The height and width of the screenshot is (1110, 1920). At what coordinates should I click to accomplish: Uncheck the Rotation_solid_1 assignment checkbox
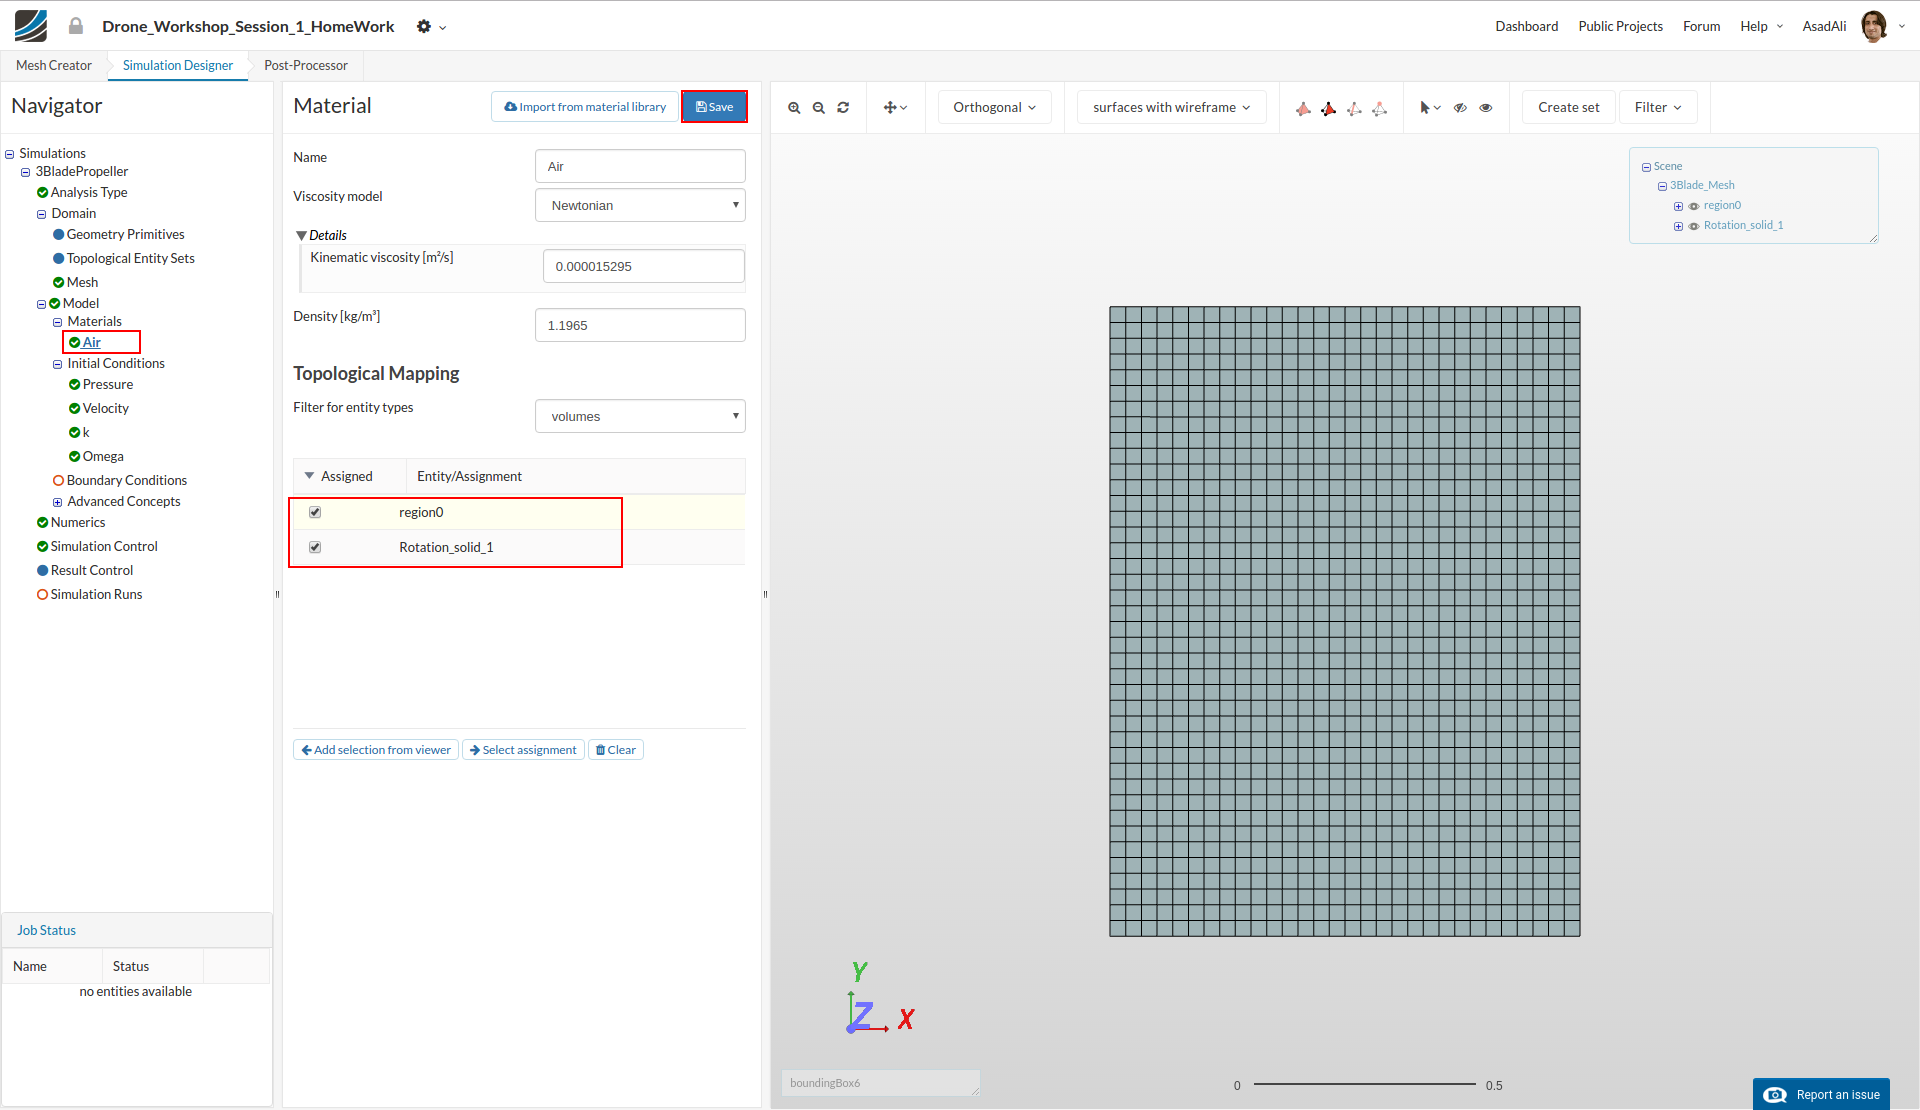(x=315, y=547)
